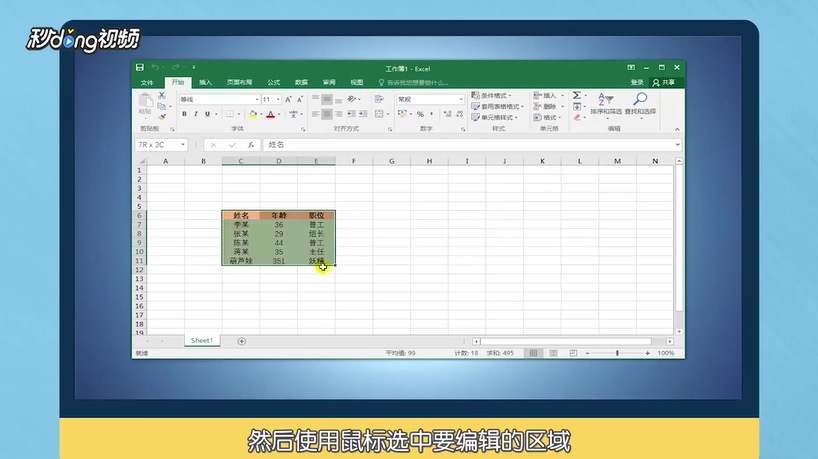Viewport: 818px width, 459px height.
Task: Apply percent style with the % icon
Action: coord(420,114)
